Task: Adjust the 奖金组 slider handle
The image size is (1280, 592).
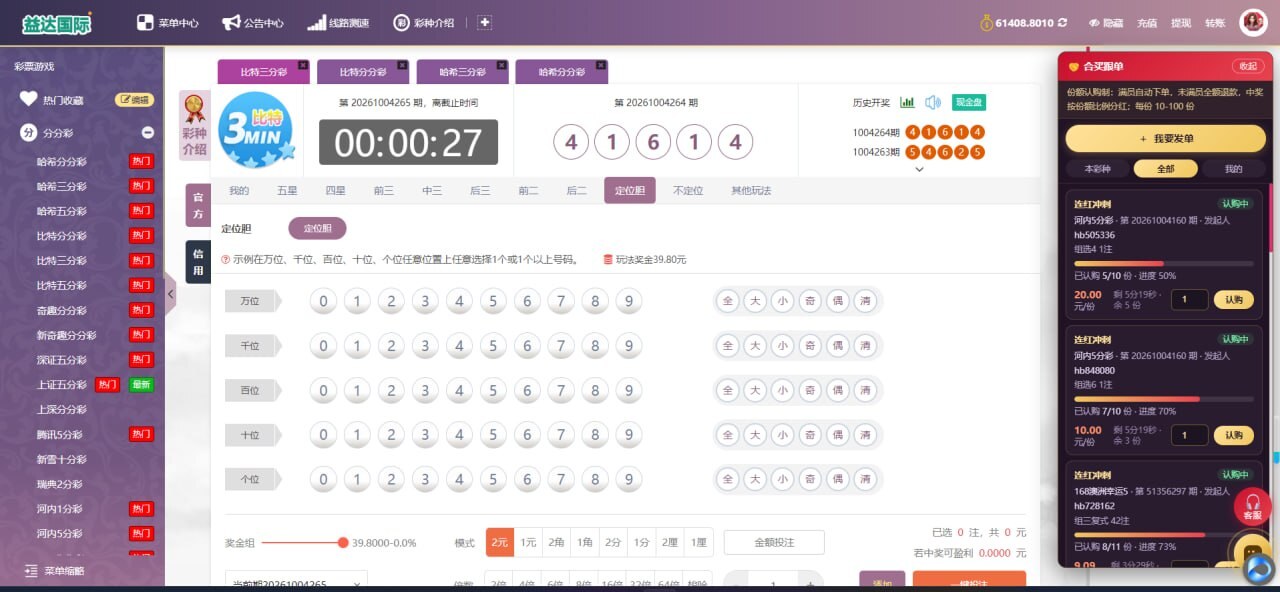Action: coord(343,542)
